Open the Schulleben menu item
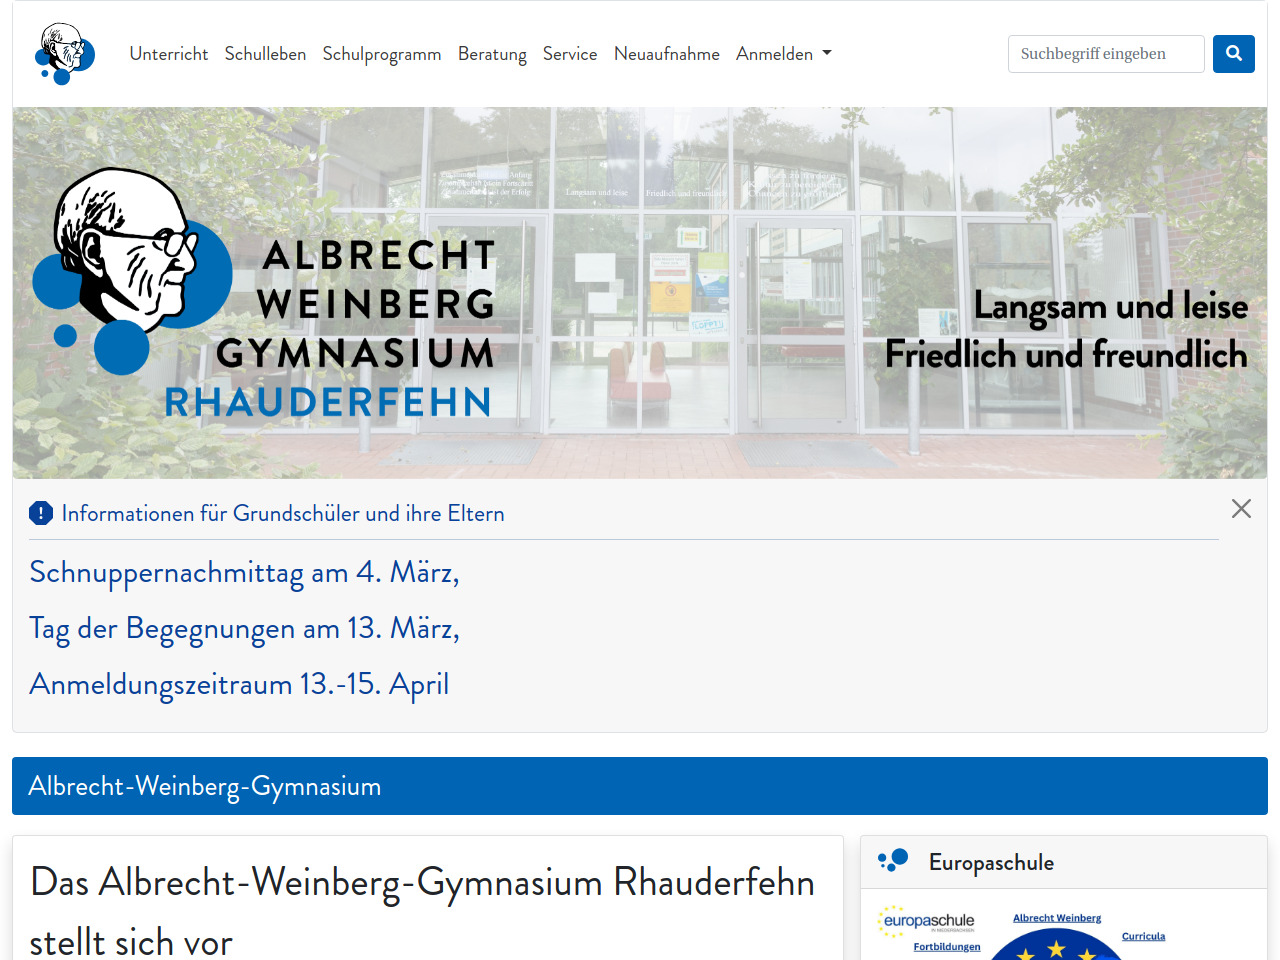Screen dimensions: 1280x960 pos(265,54)
